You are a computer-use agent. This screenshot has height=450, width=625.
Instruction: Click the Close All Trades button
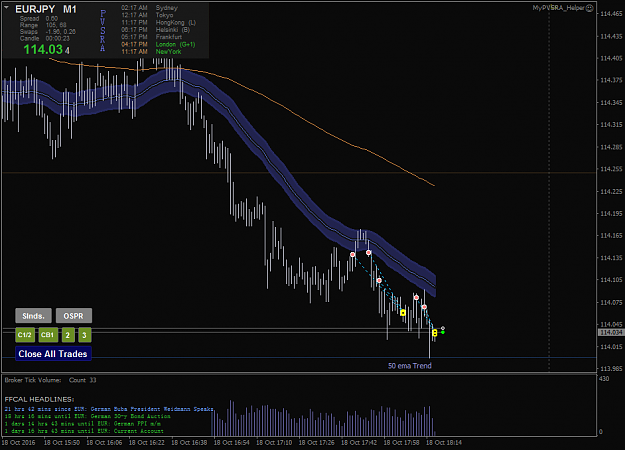(53, 354)
